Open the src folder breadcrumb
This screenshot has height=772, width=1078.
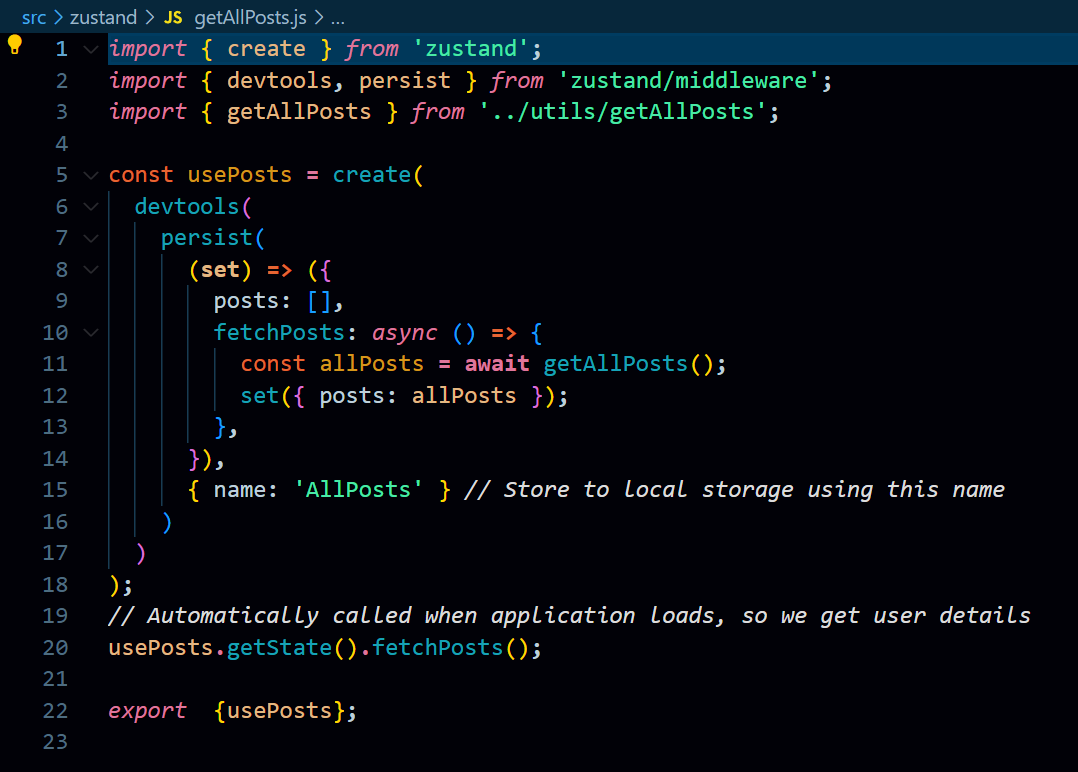click(x=34, y=17)
